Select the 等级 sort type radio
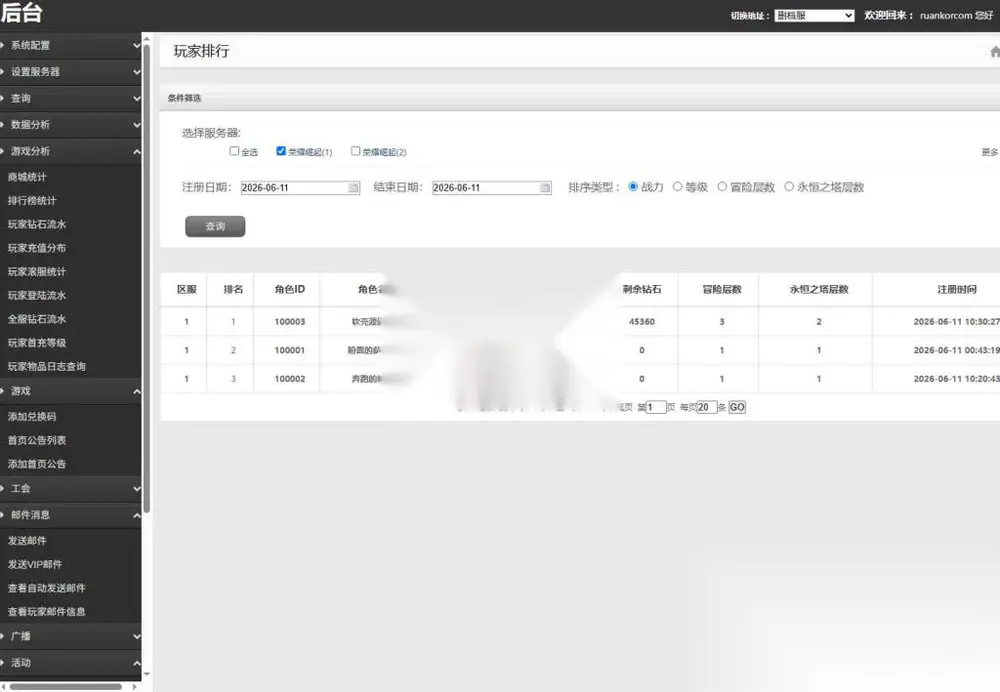This screenshot has height=692, width=1000. coord(677,187)
